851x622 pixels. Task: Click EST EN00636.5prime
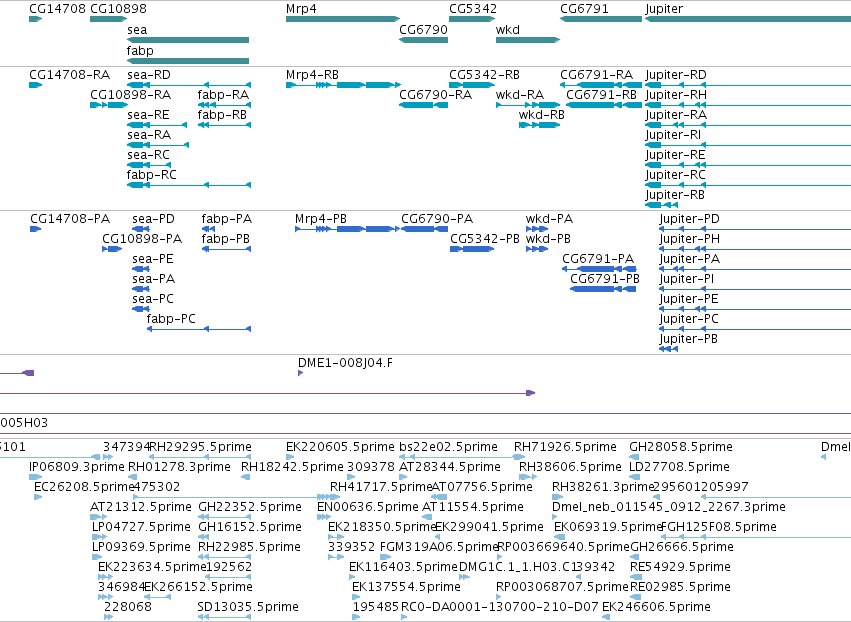(368, 507)
